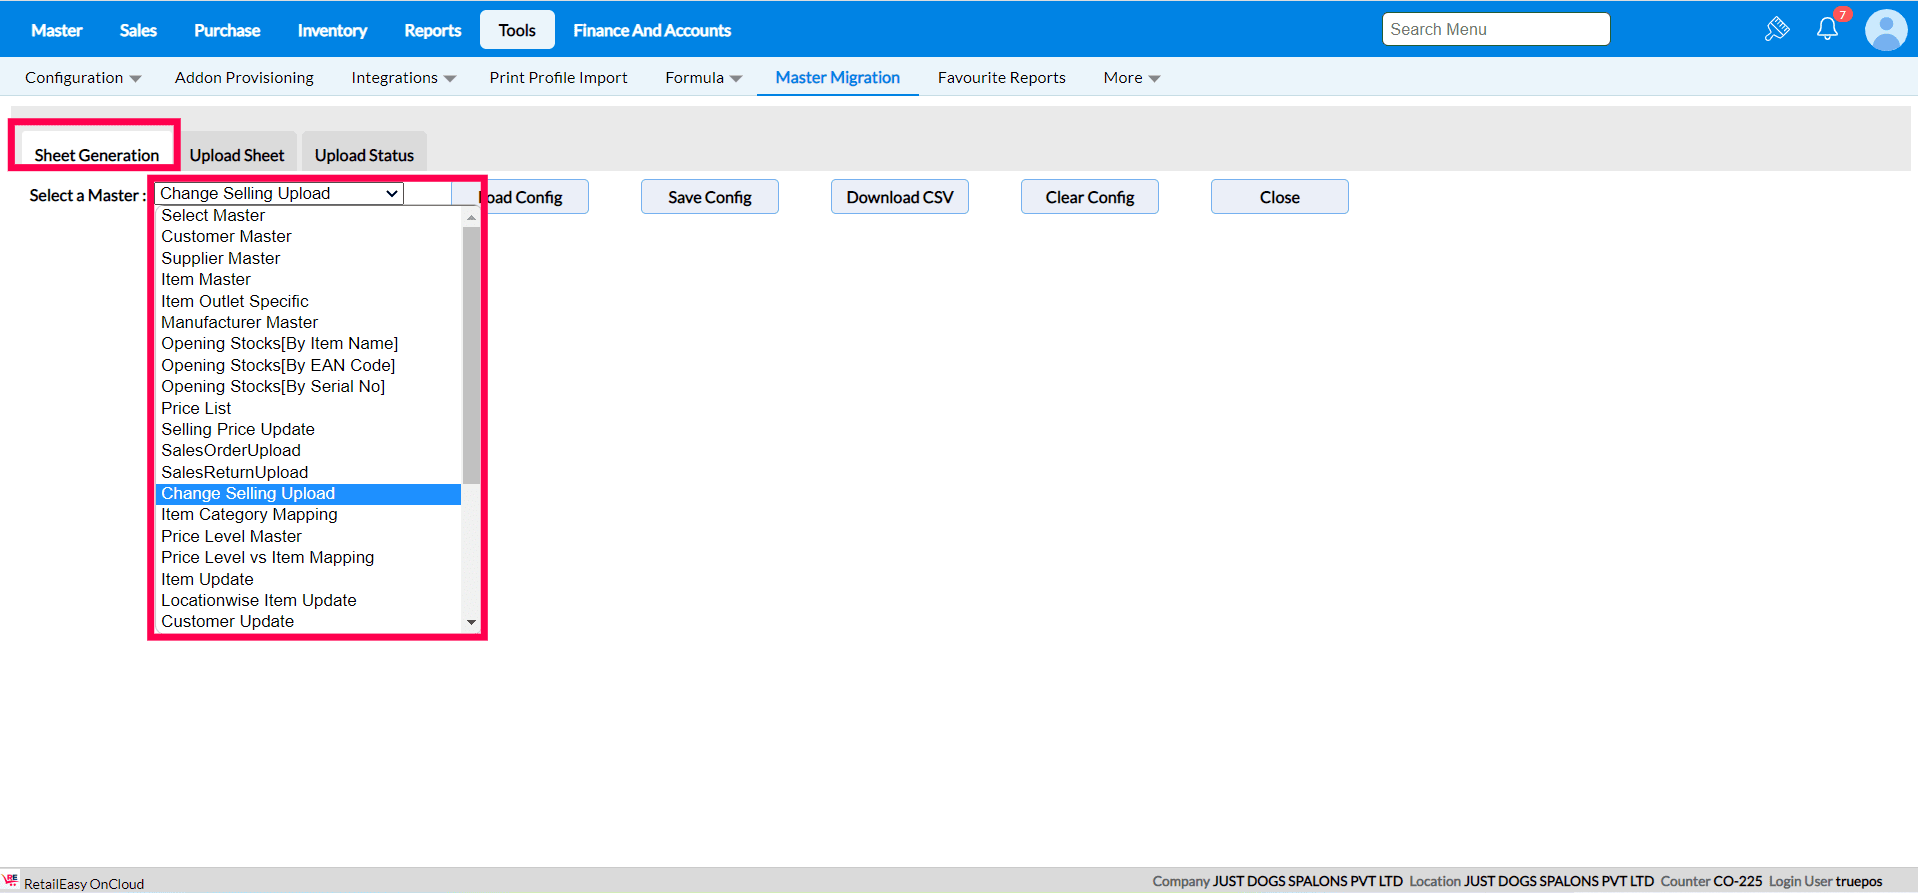The width and height of the screenshot is (1918, 893).
Task: Expand the Formula submenu
Action: pos(703,78)
